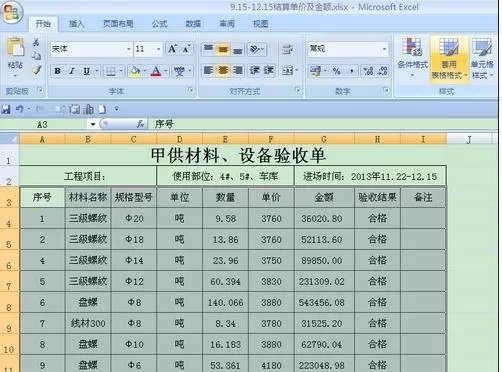Open the font name dropdown 宋体
The height and width of the screenshot is (372, 502).
(128, 49)
